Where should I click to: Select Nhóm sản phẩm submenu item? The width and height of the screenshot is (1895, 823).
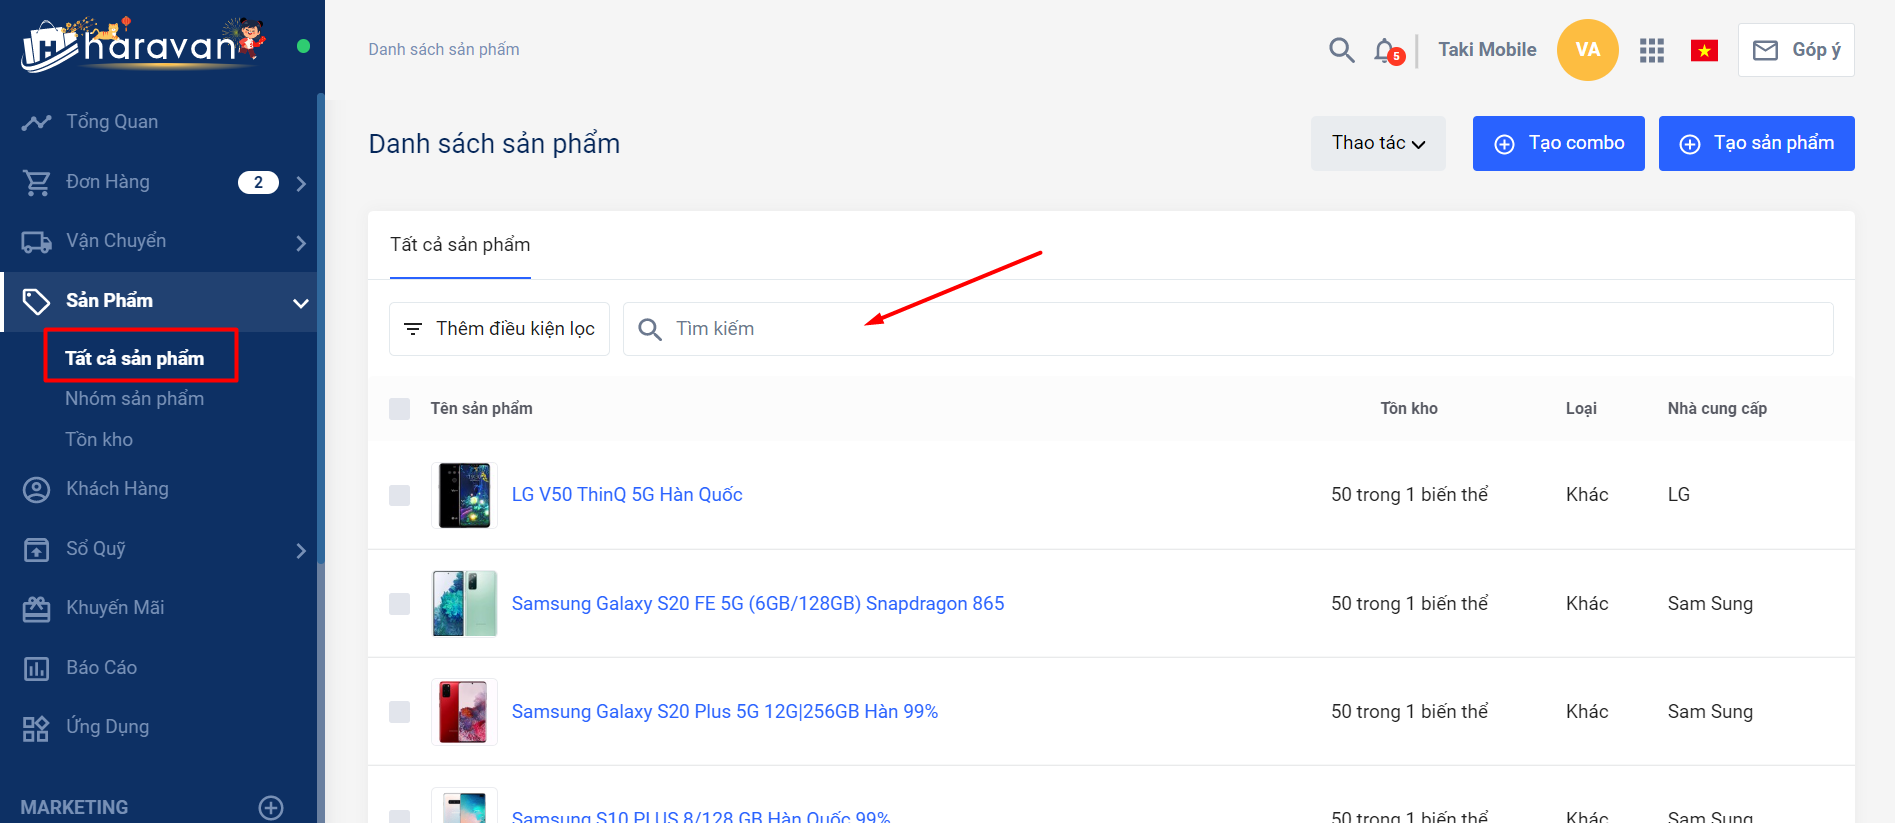tap(134, 399)
